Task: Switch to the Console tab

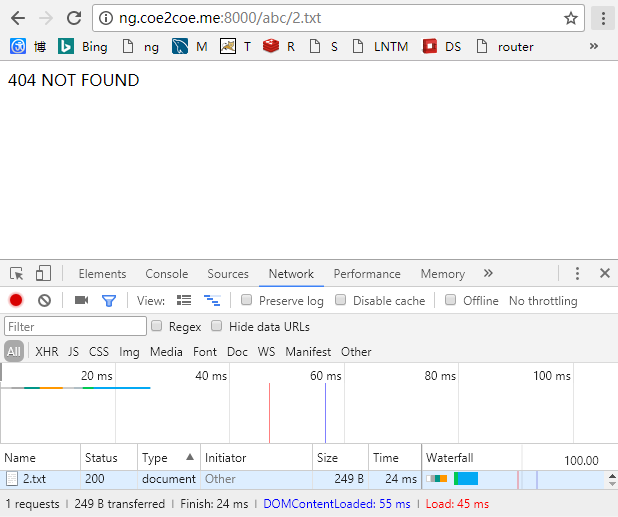Action: [167, 273]
